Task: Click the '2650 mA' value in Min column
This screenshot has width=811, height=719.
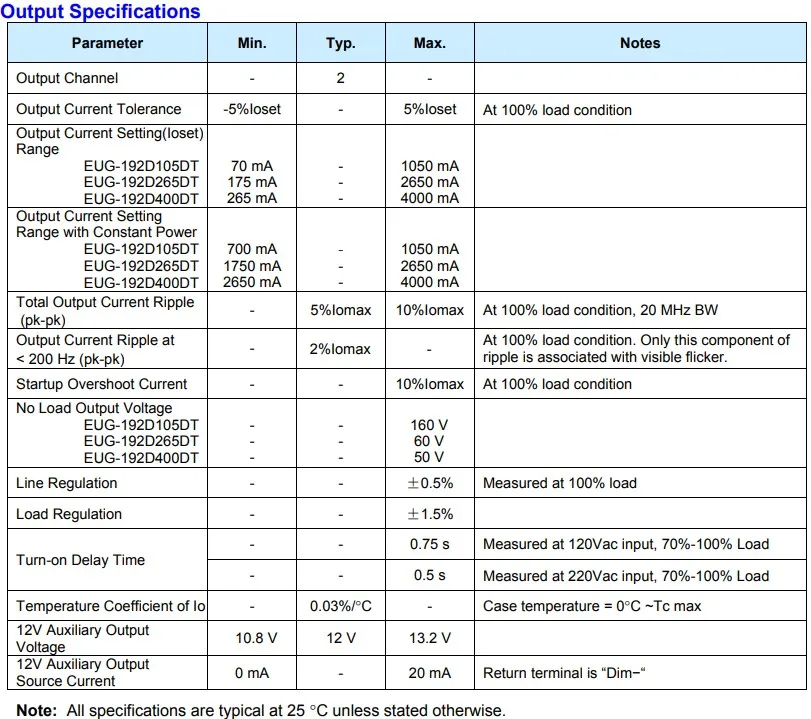Action: coord(252,282)
